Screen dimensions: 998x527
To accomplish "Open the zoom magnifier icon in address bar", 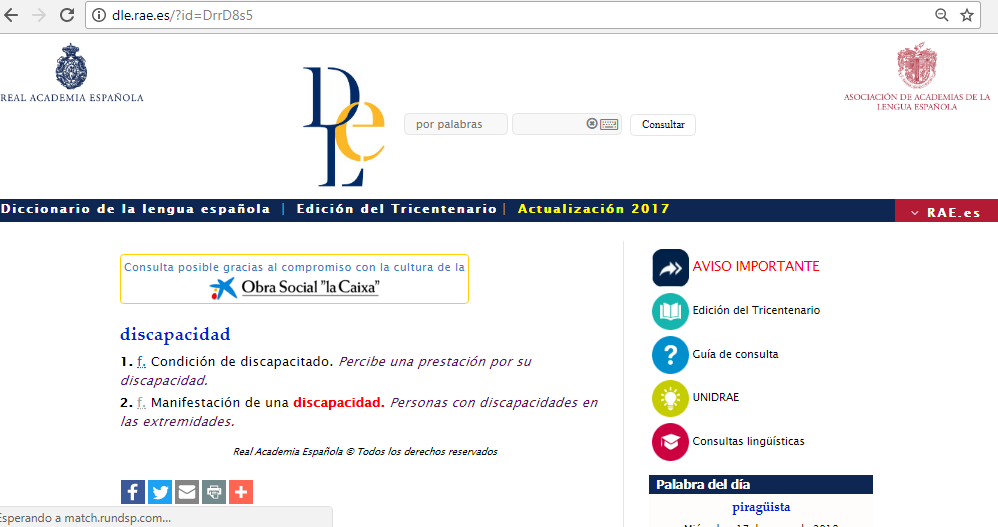I will [x=941, y=15].
